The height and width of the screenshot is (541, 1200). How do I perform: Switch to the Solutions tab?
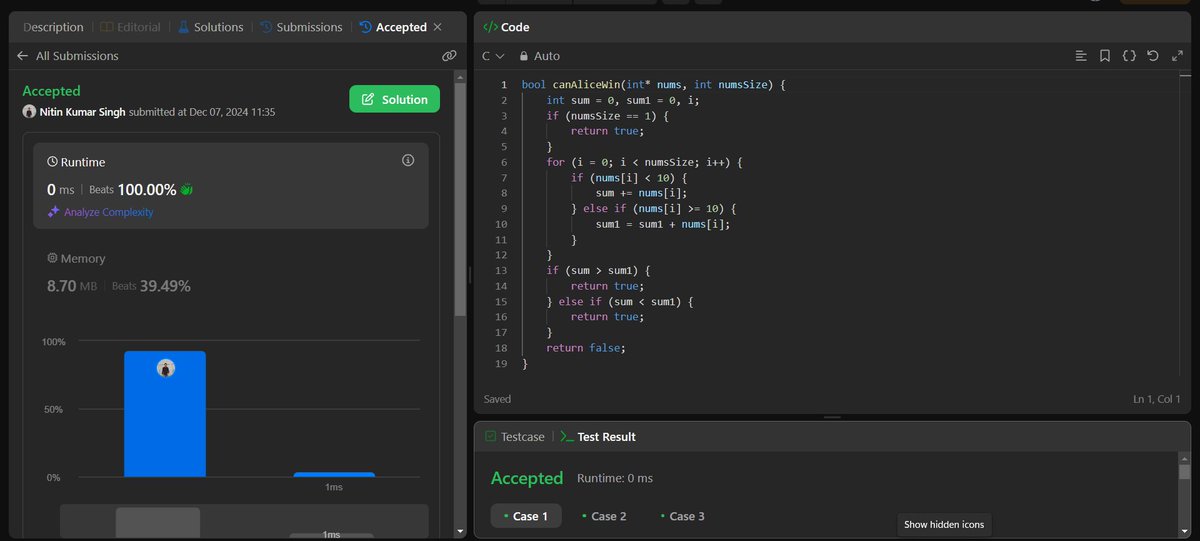(210, 27)
